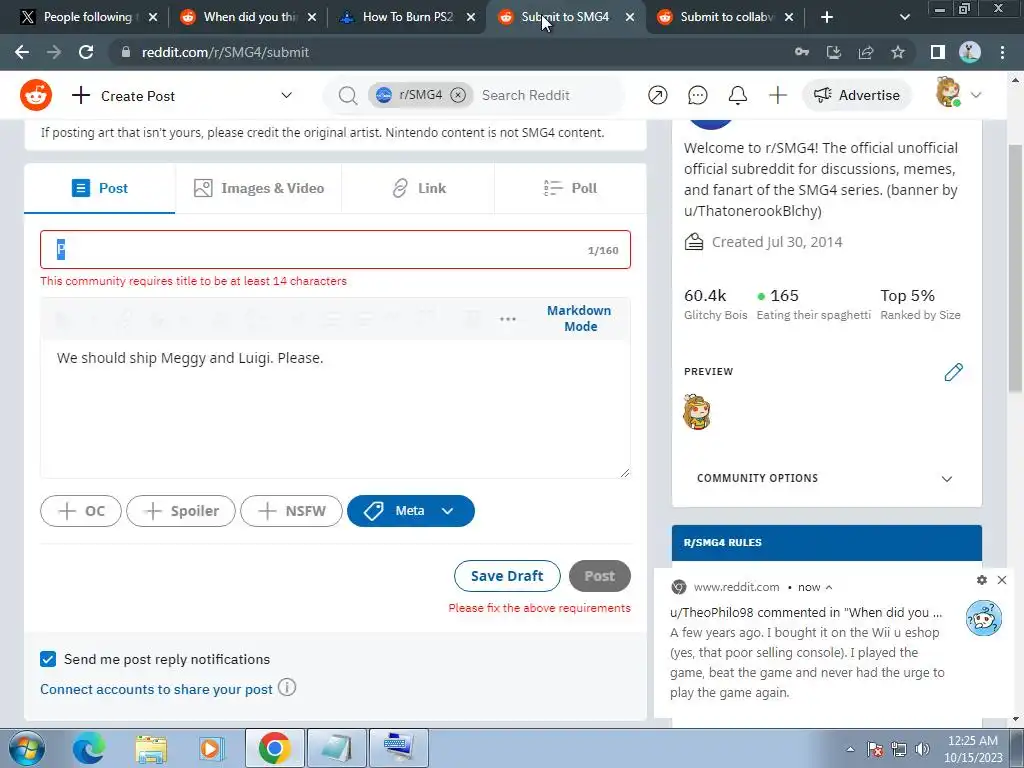Open the TheoPhilo98 comment notification
The height and width of the screenshot is (768, 1024).
(807, 652)
